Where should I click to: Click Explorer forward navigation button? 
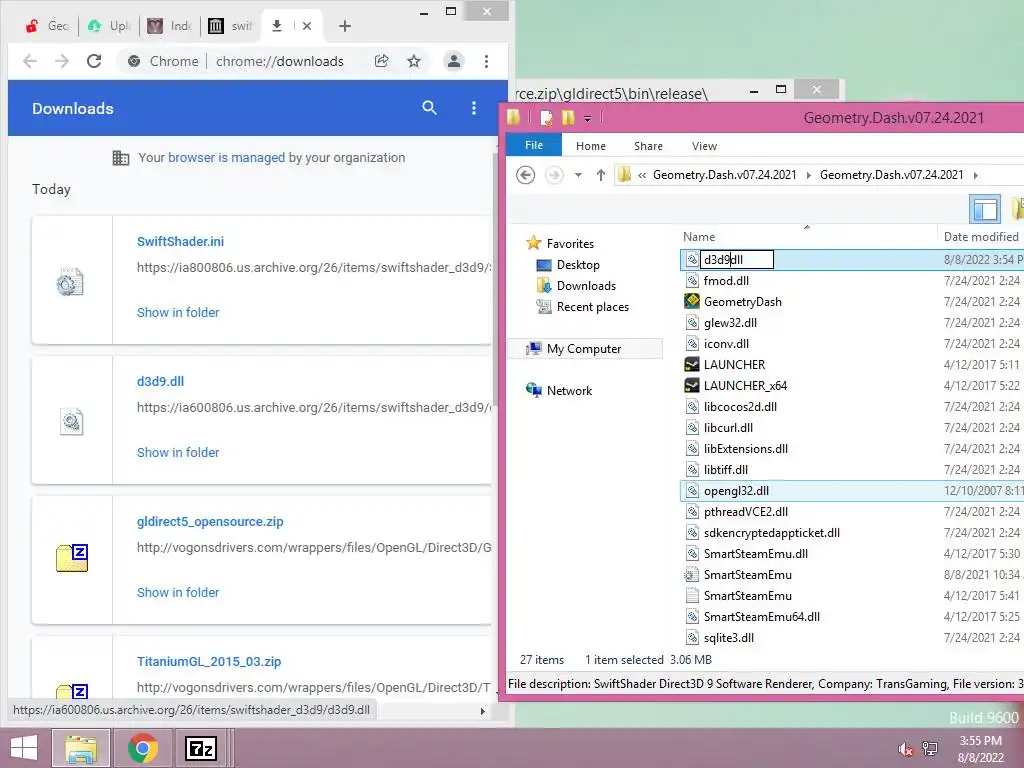pyautogui.click(x=554, y=175)
